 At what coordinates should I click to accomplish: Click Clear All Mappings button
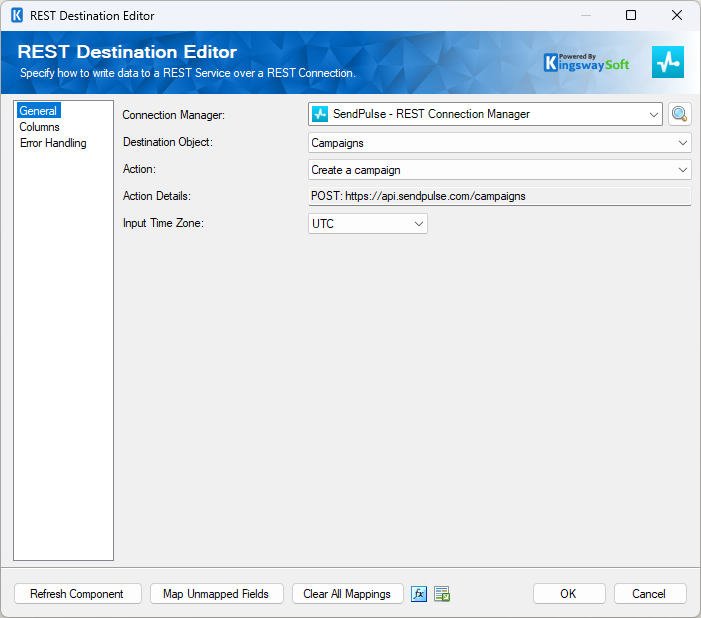(347, 594)
